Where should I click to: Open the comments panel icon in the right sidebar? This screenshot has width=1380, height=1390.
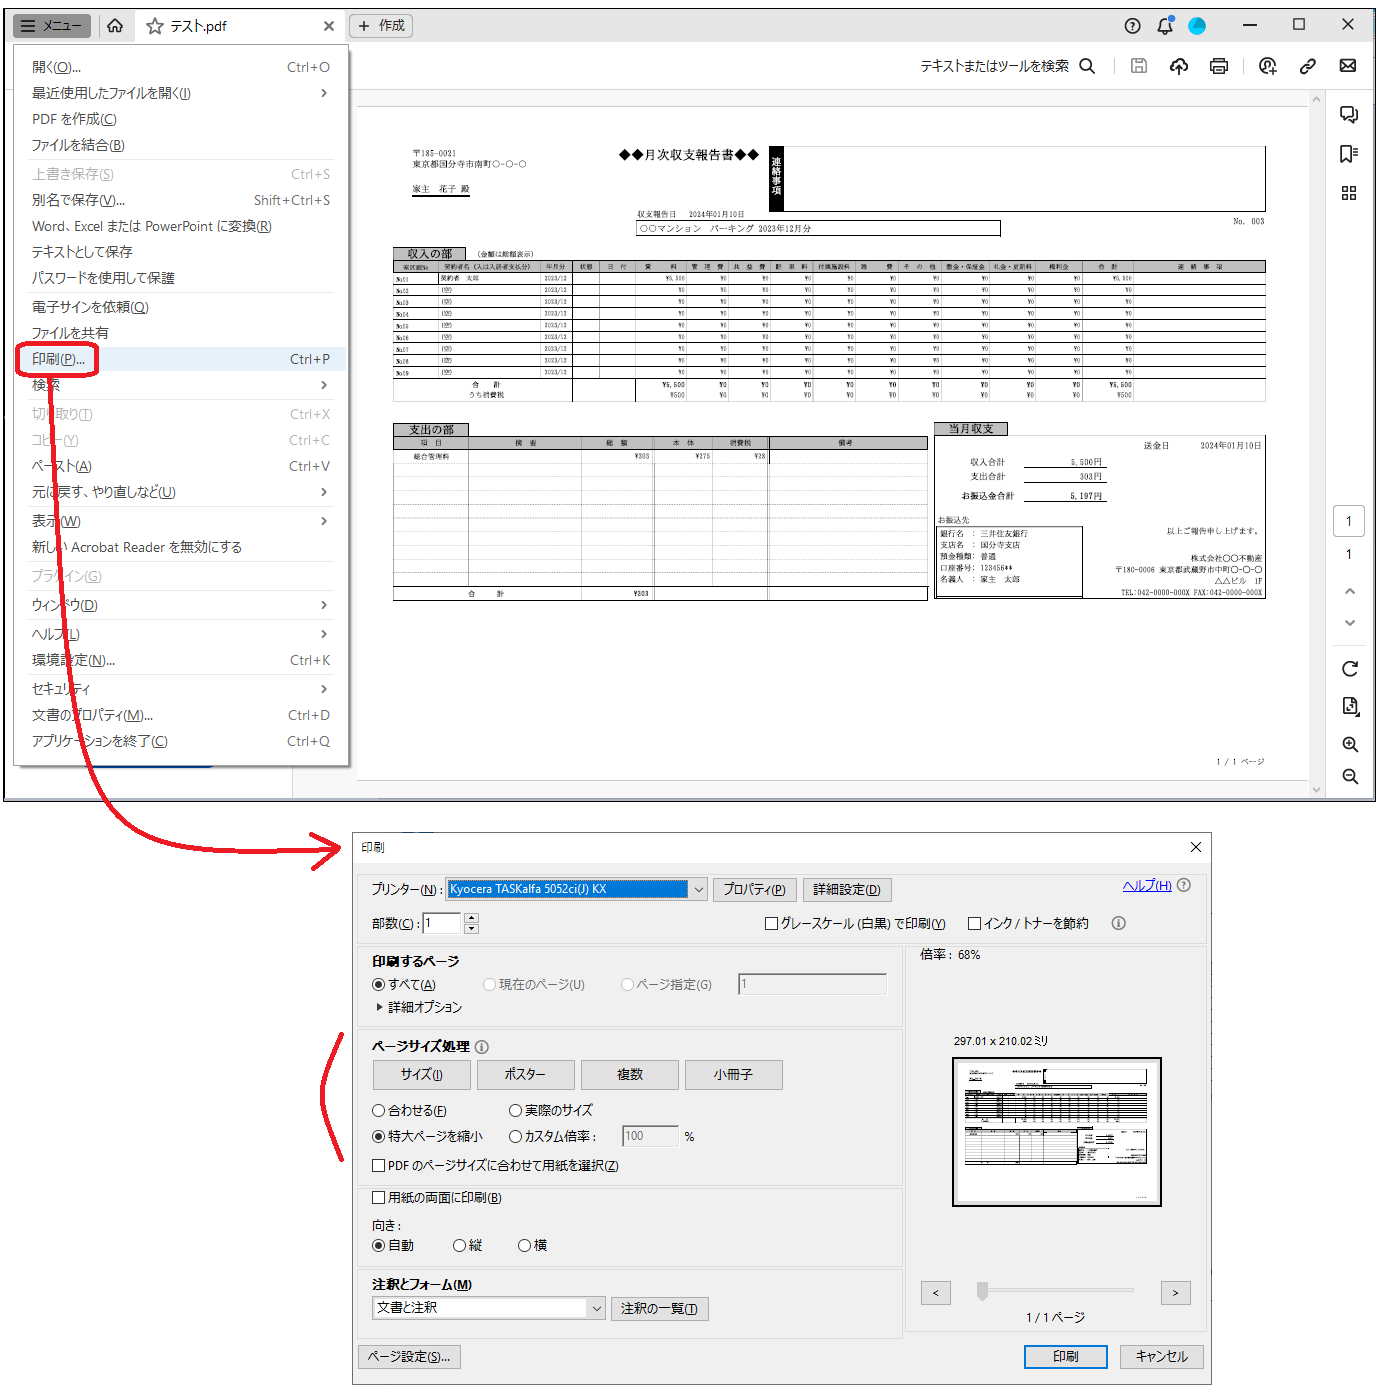pos(1348,115)
